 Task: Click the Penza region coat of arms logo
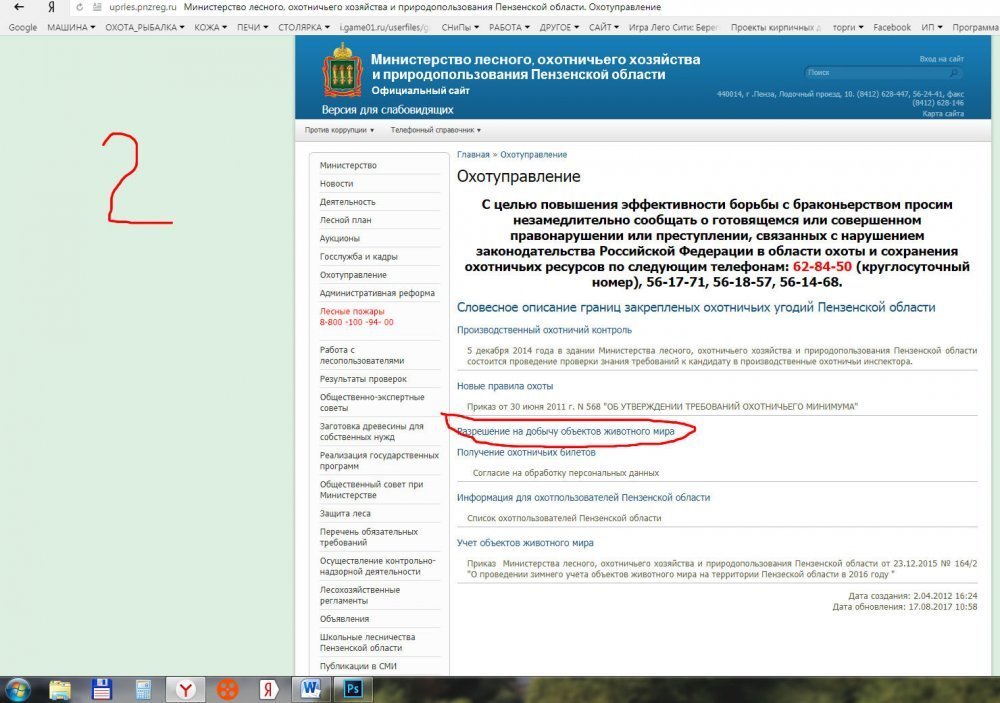[x=341, y=73]
